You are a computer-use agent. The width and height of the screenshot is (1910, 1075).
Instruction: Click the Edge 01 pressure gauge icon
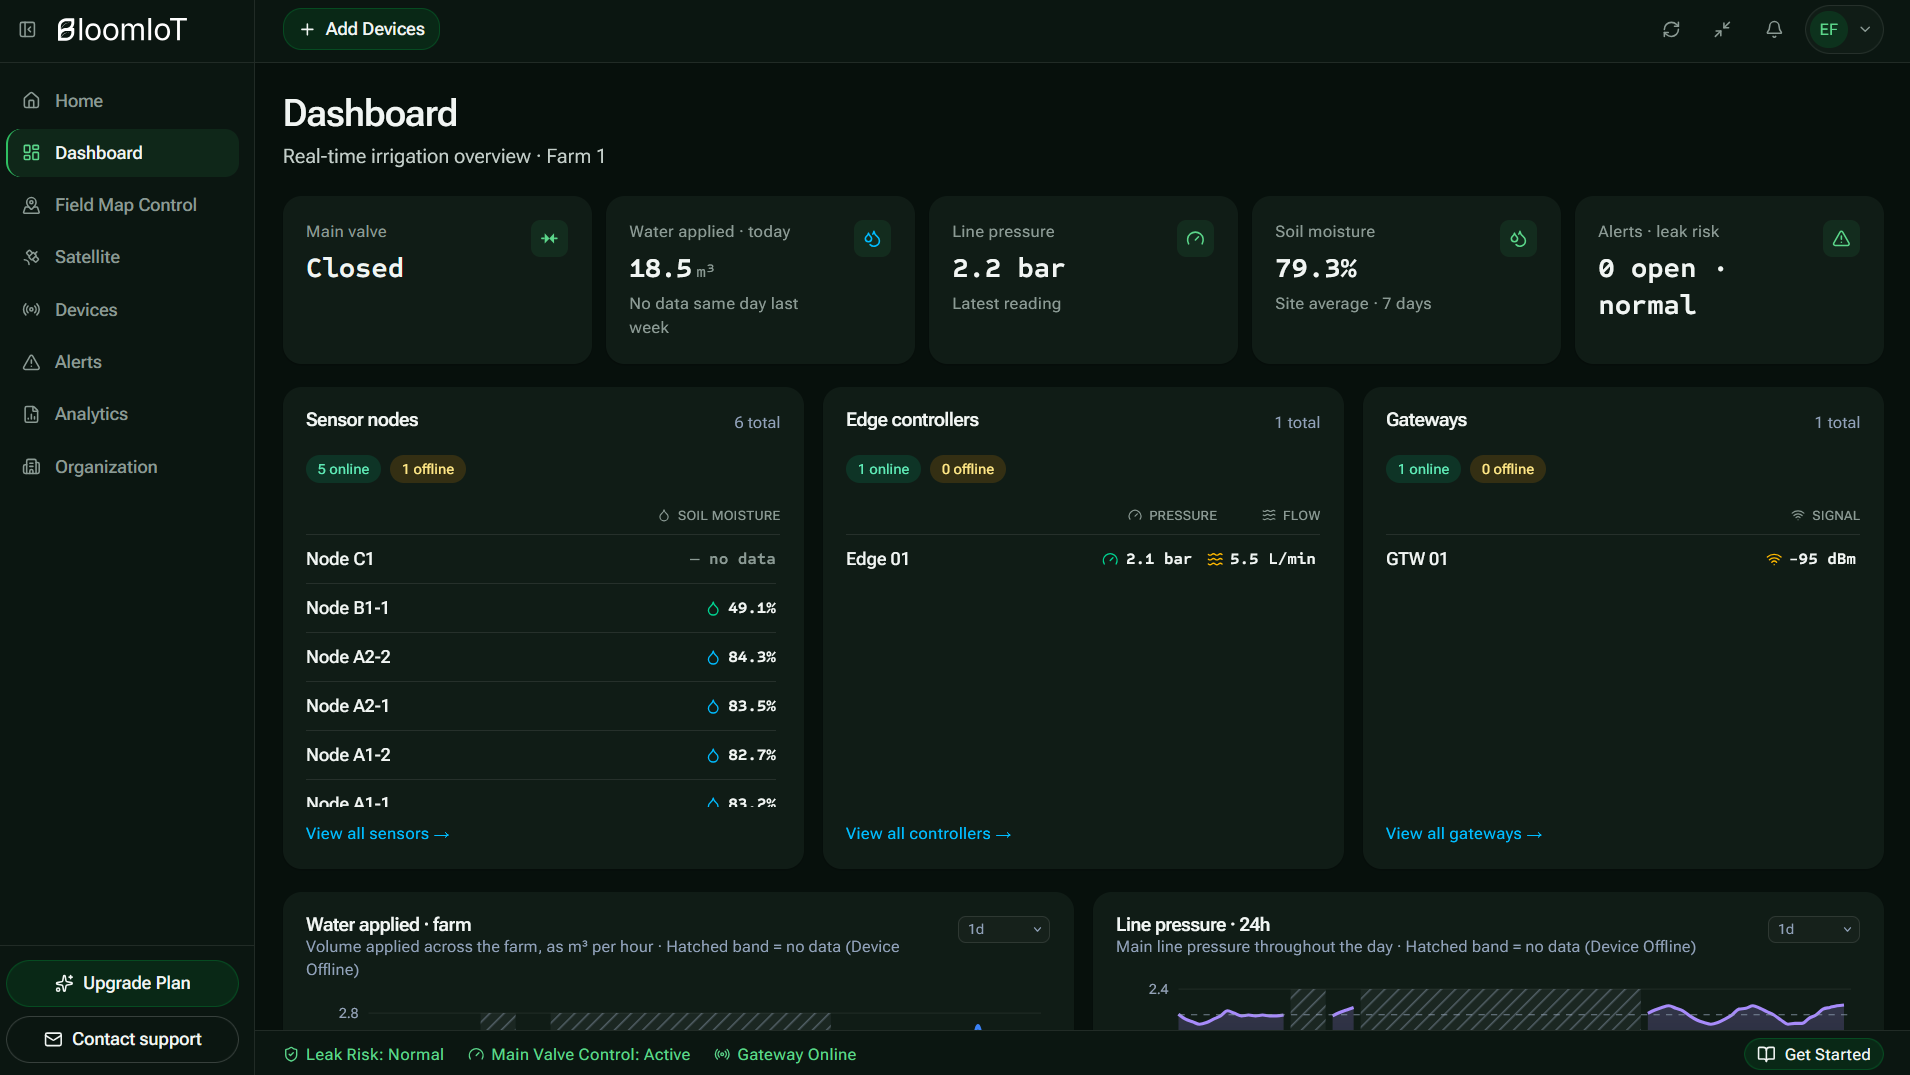tap(1110, 559)
